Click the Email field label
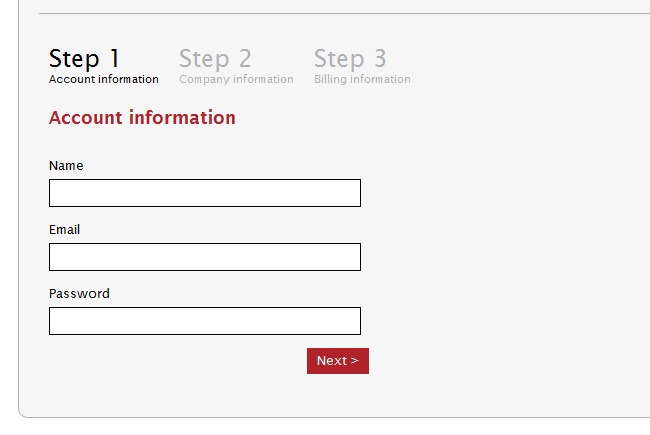The image size is (650, 435). click(x=64, y=230)
